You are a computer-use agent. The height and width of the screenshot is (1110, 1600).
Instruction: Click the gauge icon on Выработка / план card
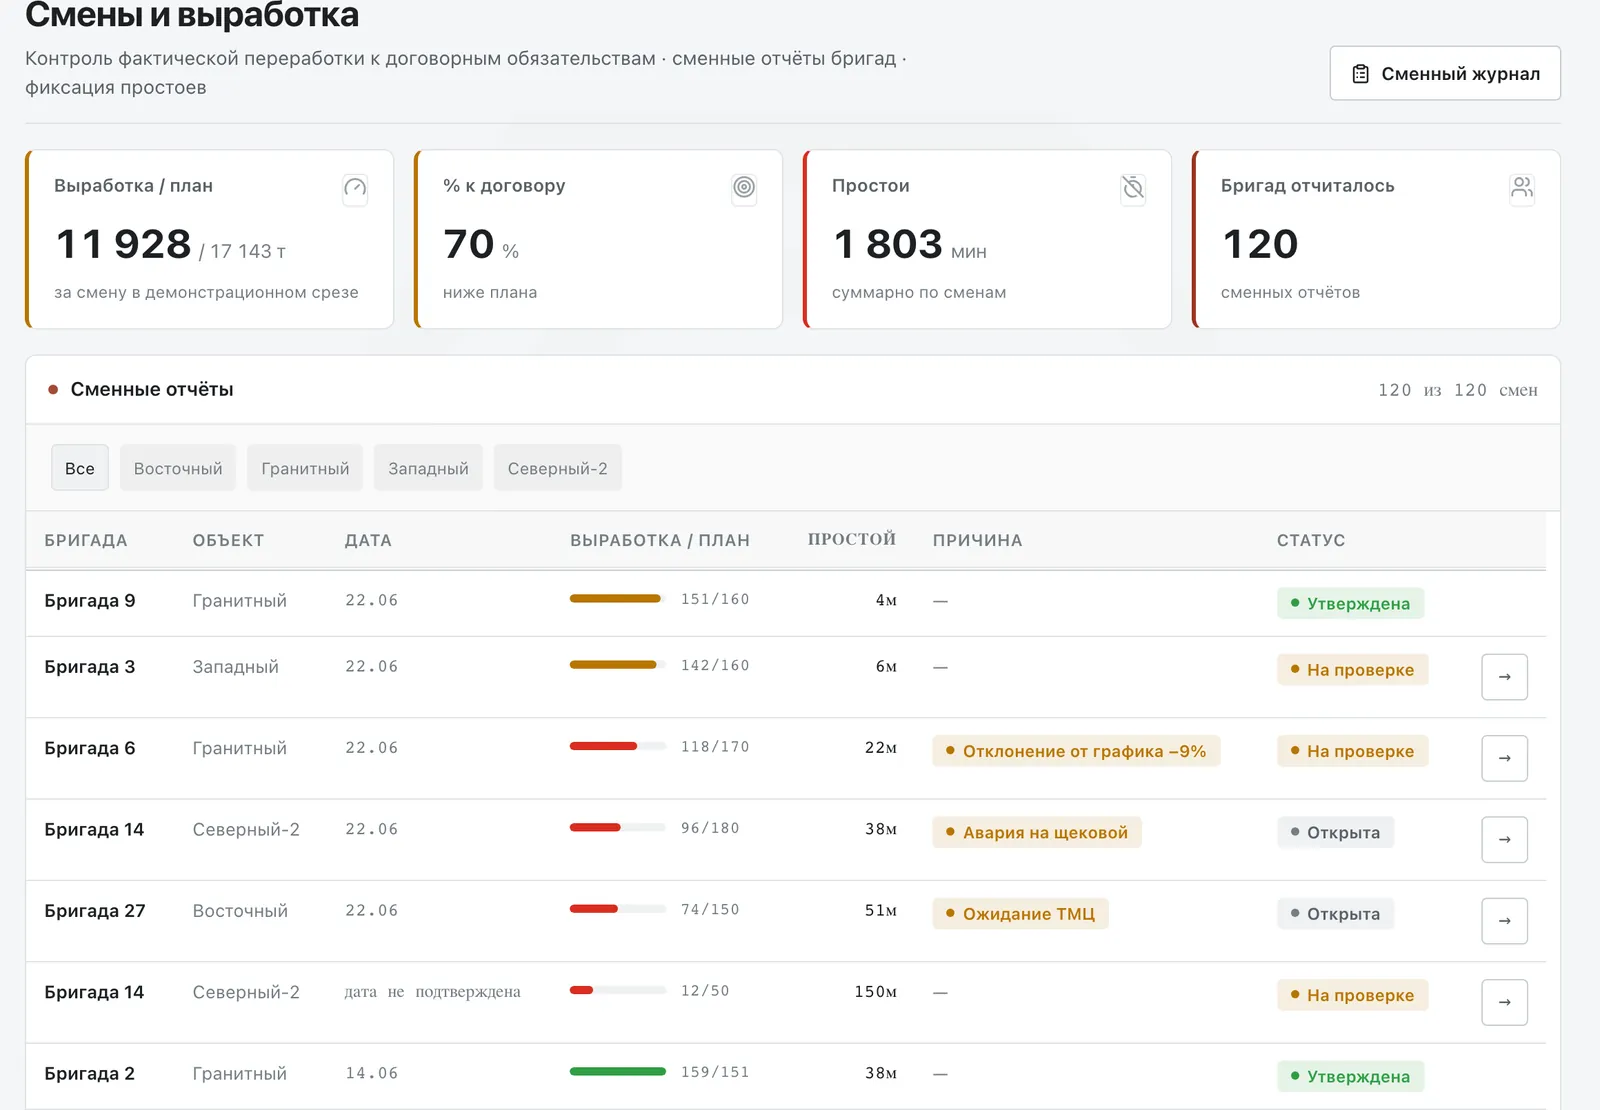355,188
